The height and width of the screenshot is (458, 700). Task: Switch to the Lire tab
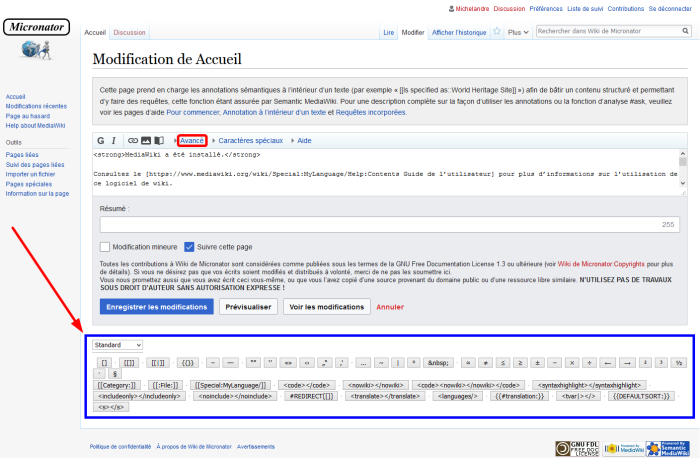pos(388,33)
